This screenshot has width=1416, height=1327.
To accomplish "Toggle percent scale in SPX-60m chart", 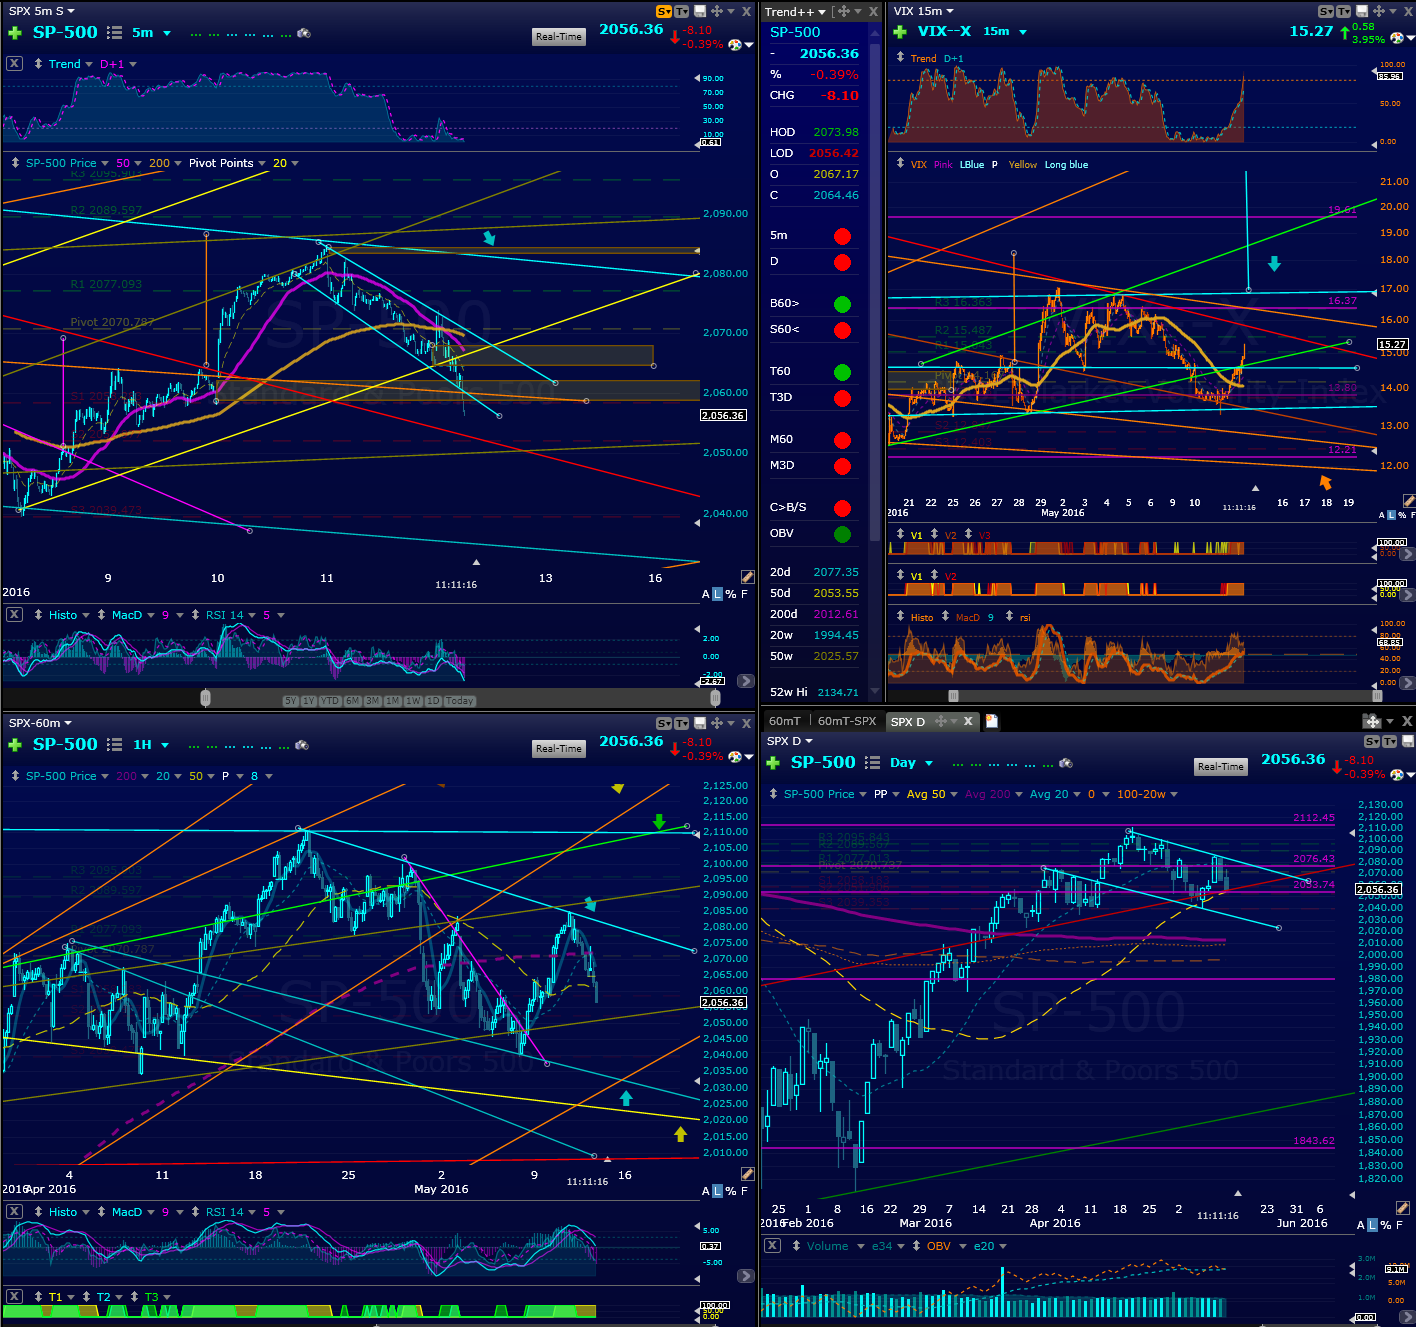I will point(731,1191).
